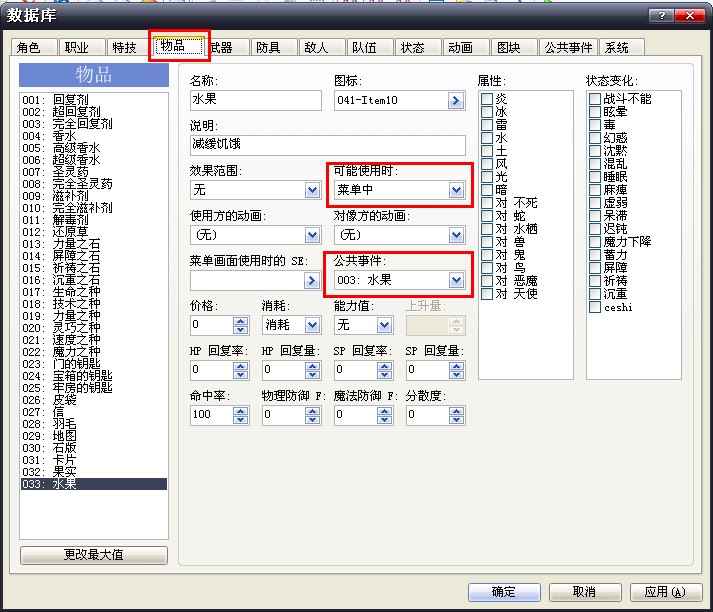The height and width of the screenshot is (612, 713).
Task: Select item 032: 果实 in the list
Action: pos(94,472)
